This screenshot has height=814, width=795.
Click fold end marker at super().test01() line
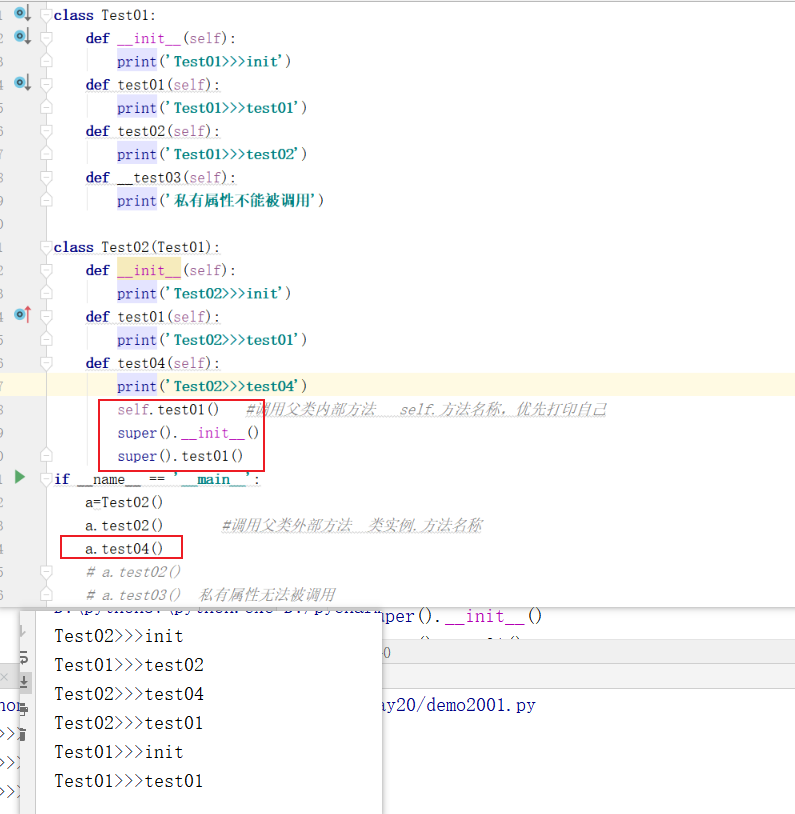pyautogui.click(x=46, y=455)
